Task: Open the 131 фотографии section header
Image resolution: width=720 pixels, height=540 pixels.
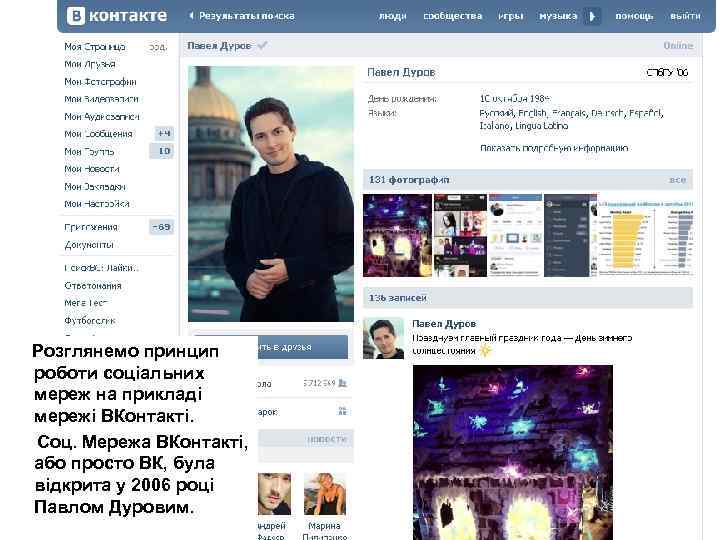Action: [528, 180]
